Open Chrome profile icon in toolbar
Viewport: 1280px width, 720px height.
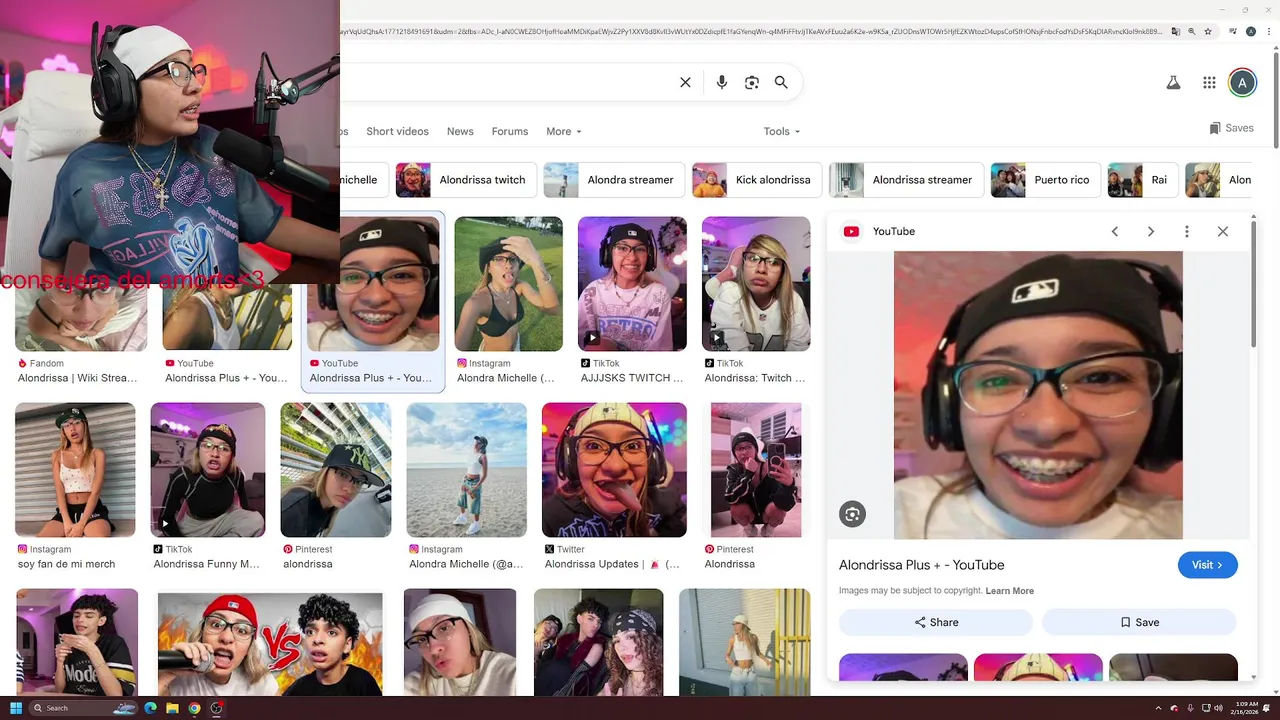click(1251, 32)
